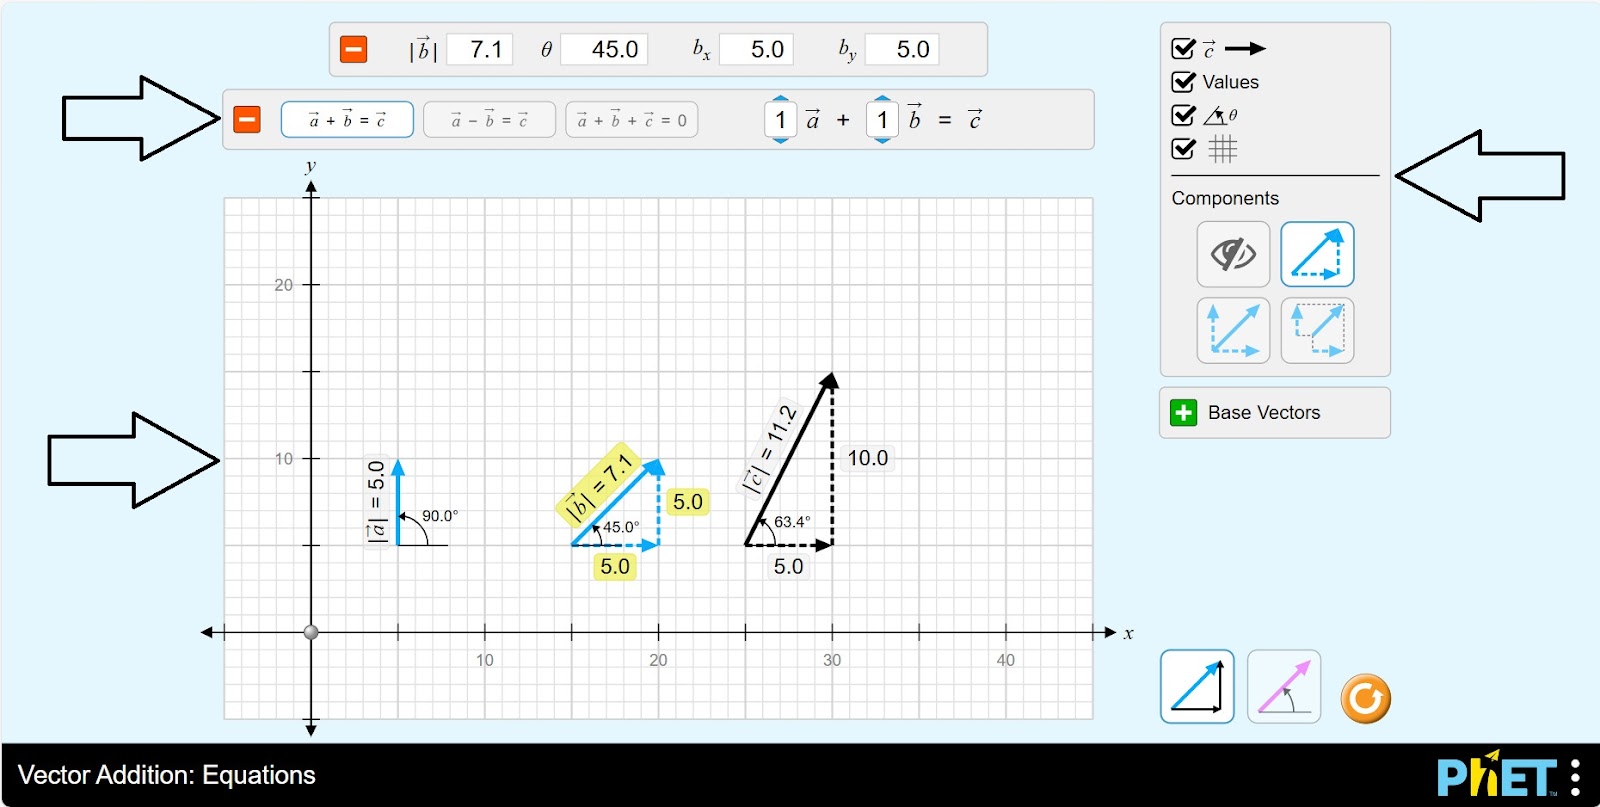Uncheck the Values checkbox
The image size is (1600, 807).
(x=1184, y=82)
